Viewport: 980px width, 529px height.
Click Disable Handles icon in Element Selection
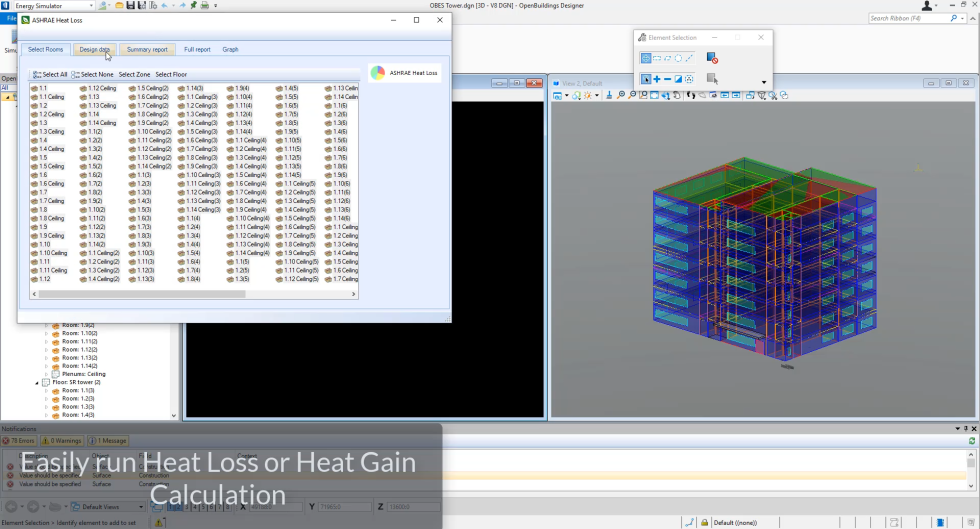click(x=712, y=58)
